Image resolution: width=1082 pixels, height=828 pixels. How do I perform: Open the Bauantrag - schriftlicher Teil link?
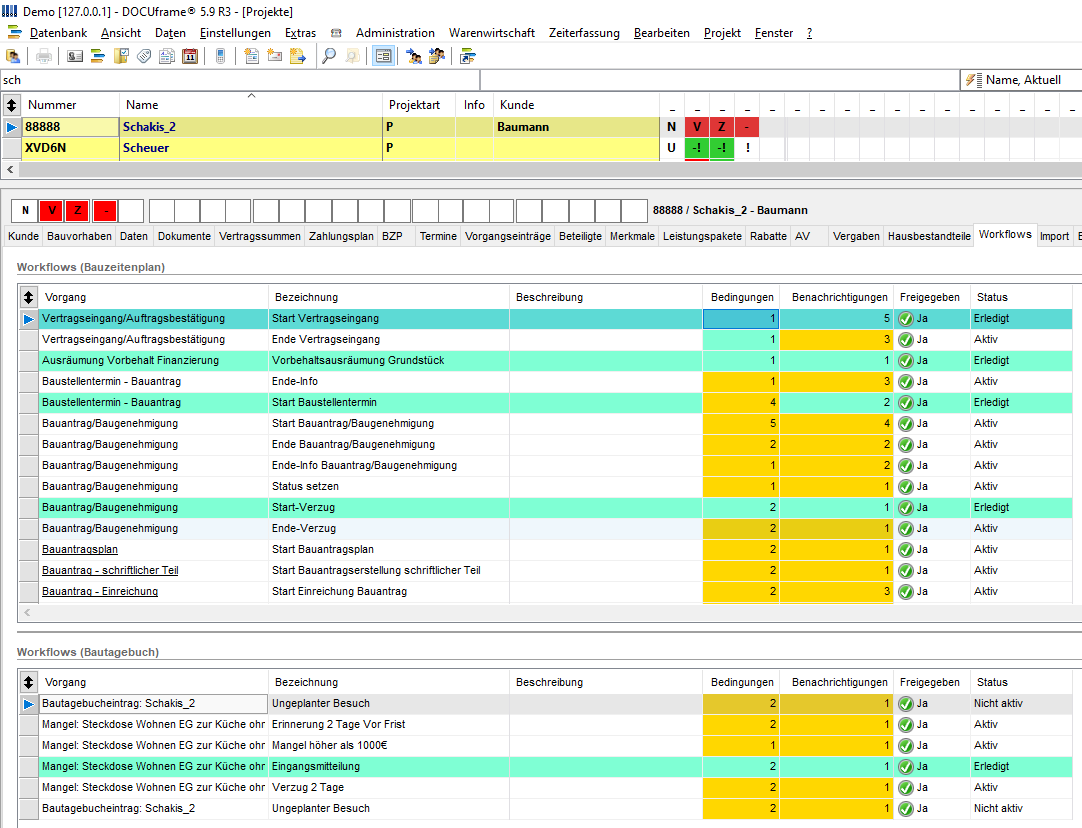[x=110, y=571]
